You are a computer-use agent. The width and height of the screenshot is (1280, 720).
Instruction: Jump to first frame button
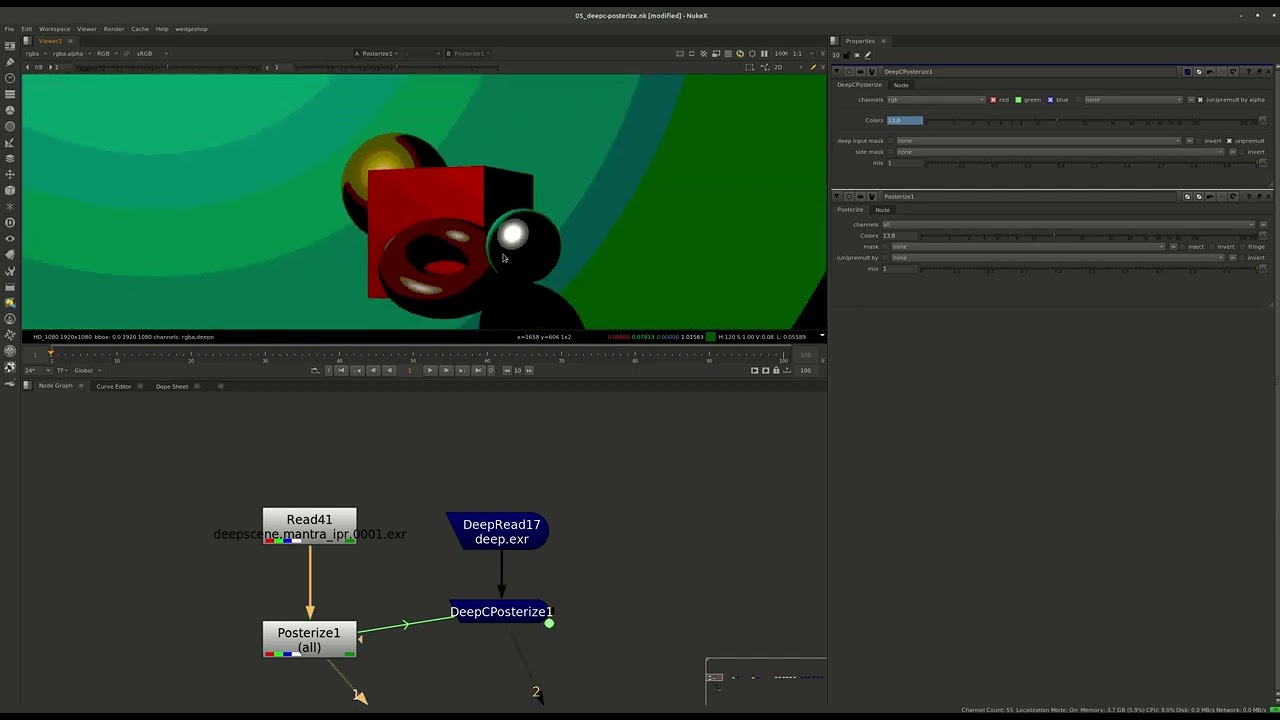[341, 370]
